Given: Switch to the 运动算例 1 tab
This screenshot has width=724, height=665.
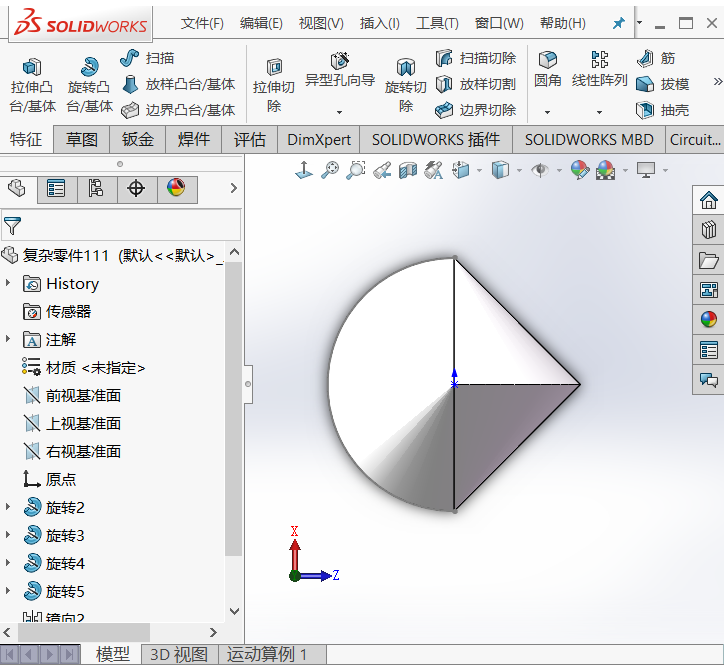Looking at the screenshot, I should click(267, 654).
